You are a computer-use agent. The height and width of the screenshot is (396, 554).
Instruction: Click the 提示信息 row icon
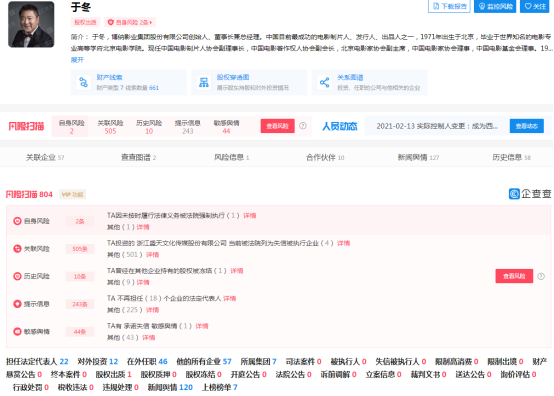[x=17, y=304]
